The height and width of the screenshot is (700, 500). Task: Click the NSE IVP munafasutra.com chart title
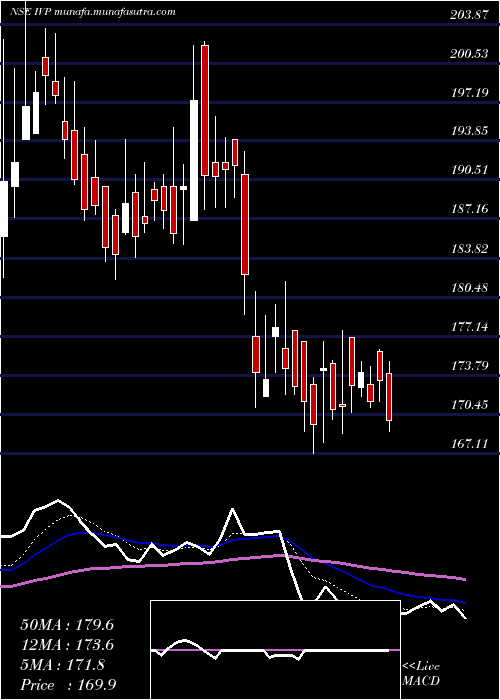(x=92, y=12)
